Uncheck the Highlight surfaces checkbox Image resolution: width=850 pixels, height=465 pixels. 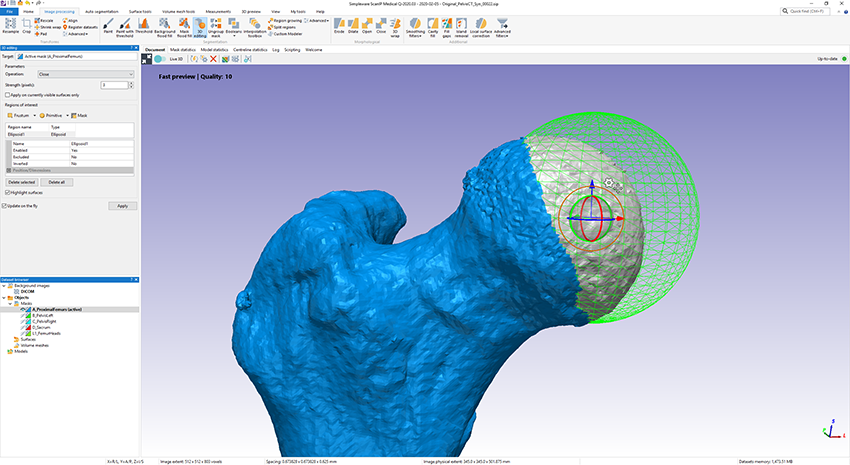coord(5,192)
